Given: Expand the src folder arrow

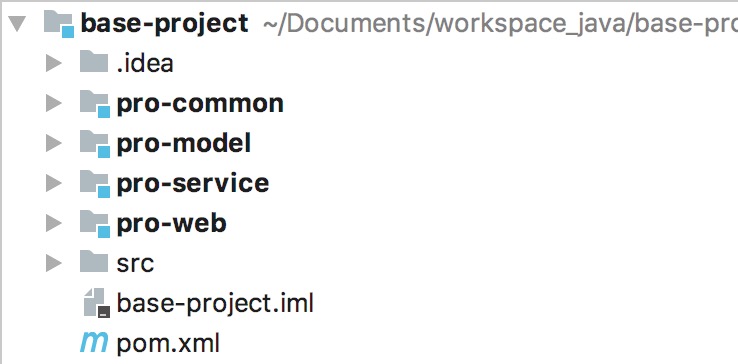Looking at the screenshot, I should (54, 263).
